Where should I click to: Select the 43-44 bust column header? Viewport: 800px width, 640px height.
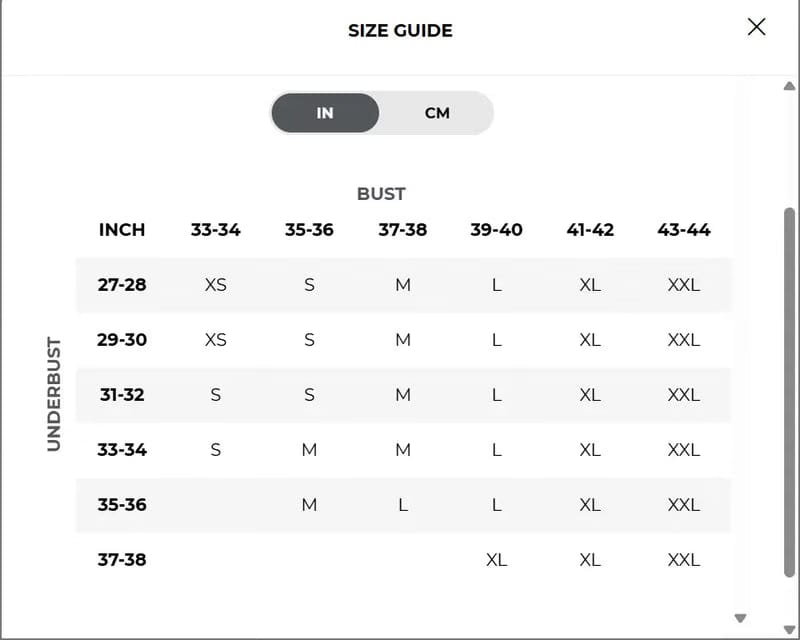(x=684, y=230)
